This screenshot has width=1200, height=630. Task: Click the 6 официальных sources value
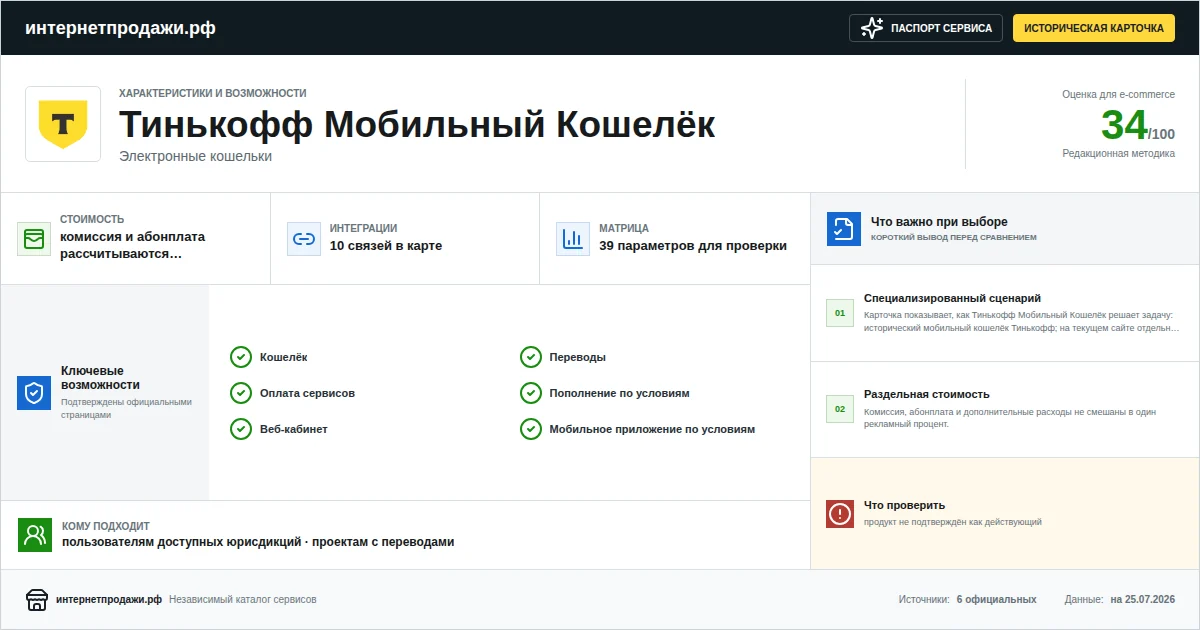[996, 600]
